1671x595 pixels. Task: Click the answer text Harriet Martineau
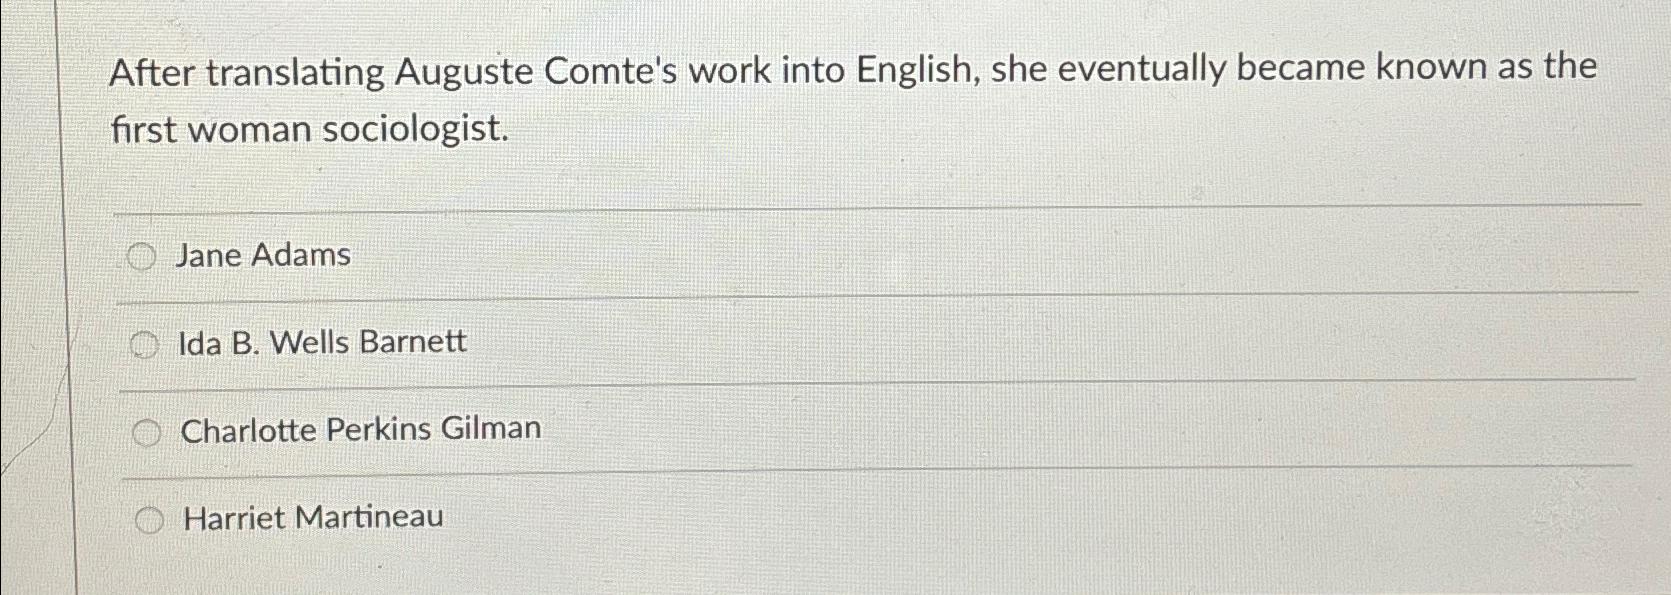pyautogui.click(x=312, y=516)
